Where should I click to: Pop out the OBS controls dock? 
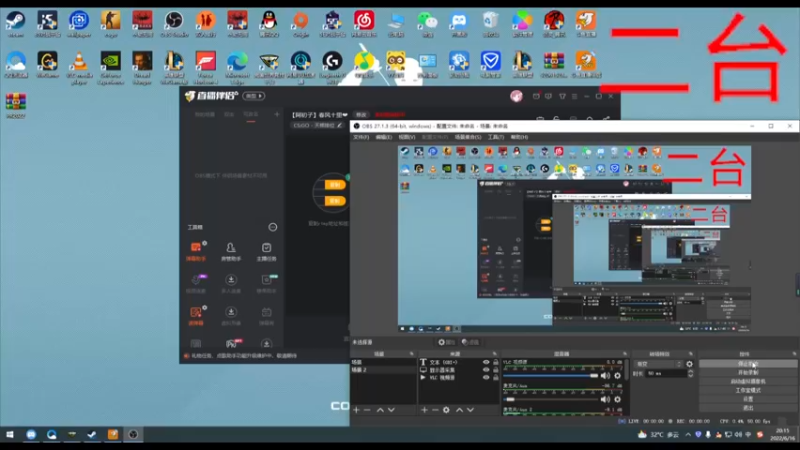pos(794,354)
